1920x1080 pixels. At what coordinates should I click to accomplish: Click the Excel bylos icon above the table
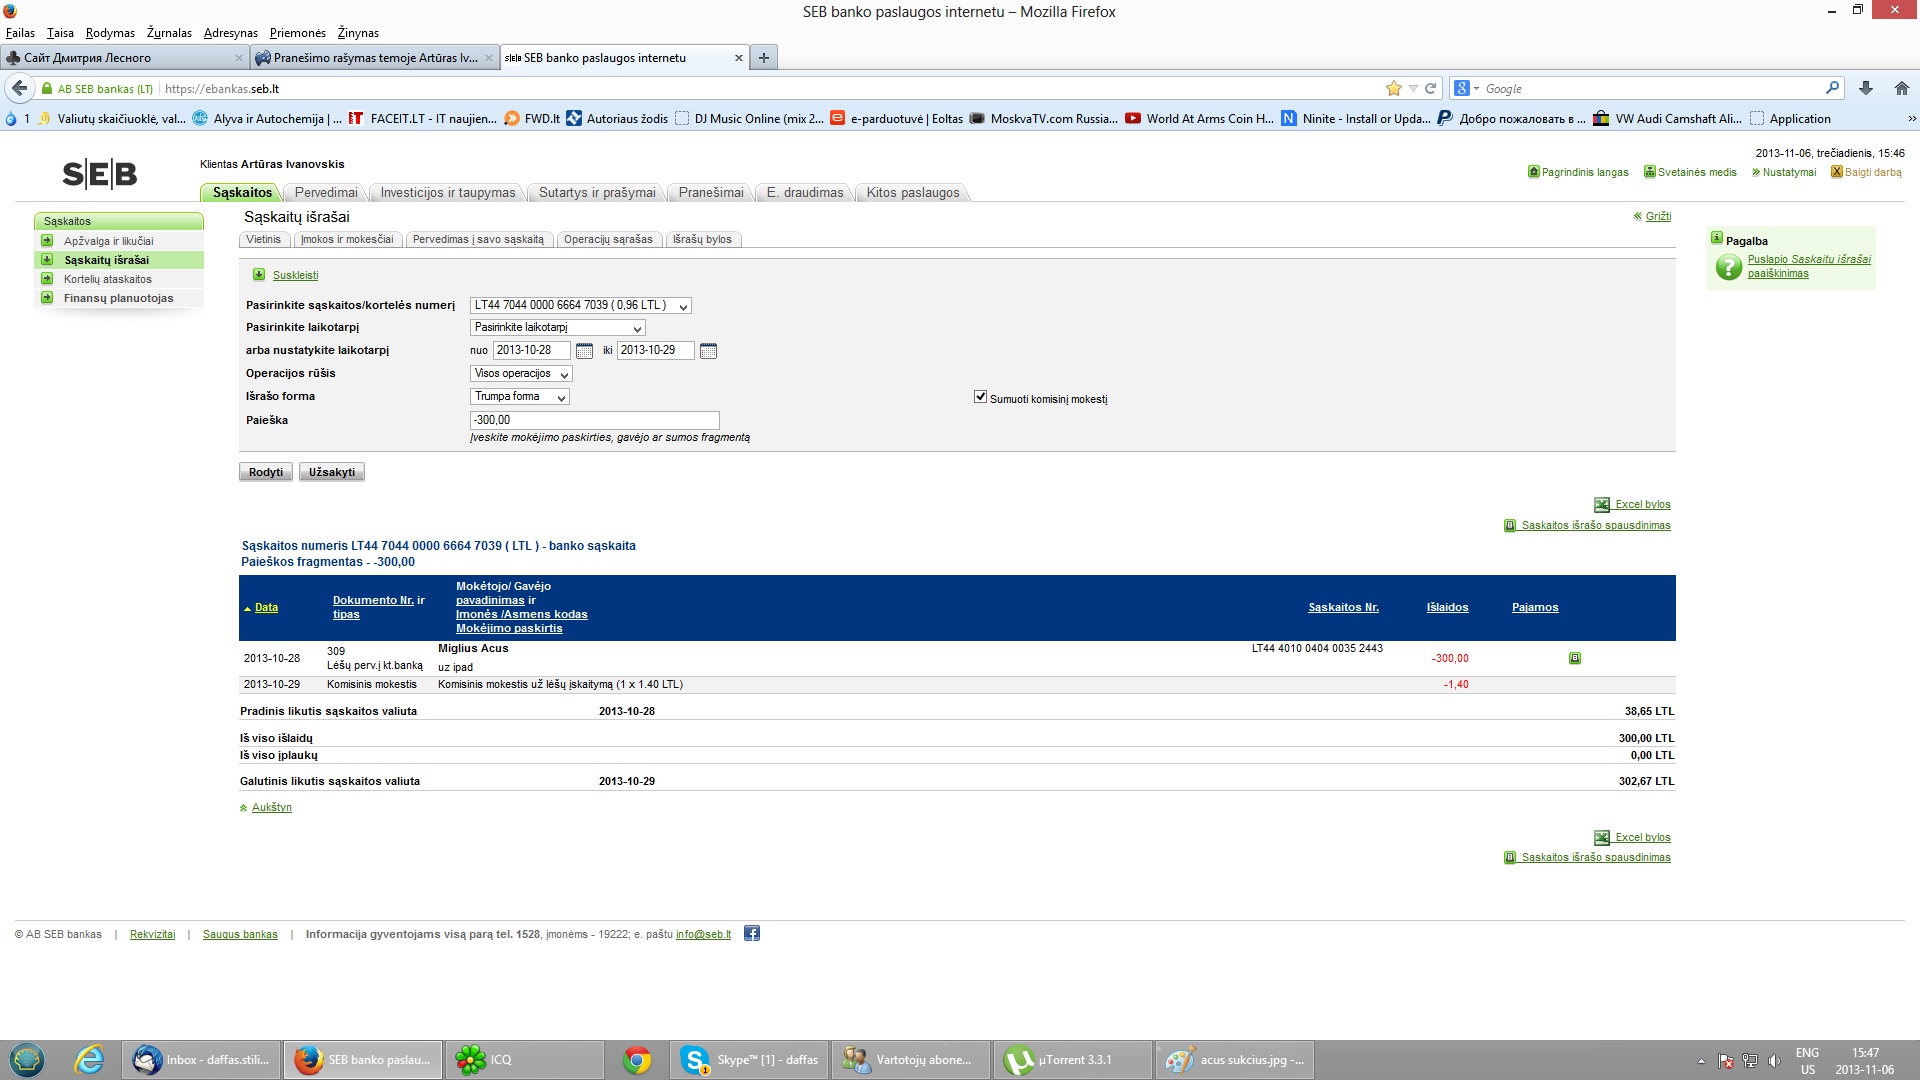(x=1602, y=505)
